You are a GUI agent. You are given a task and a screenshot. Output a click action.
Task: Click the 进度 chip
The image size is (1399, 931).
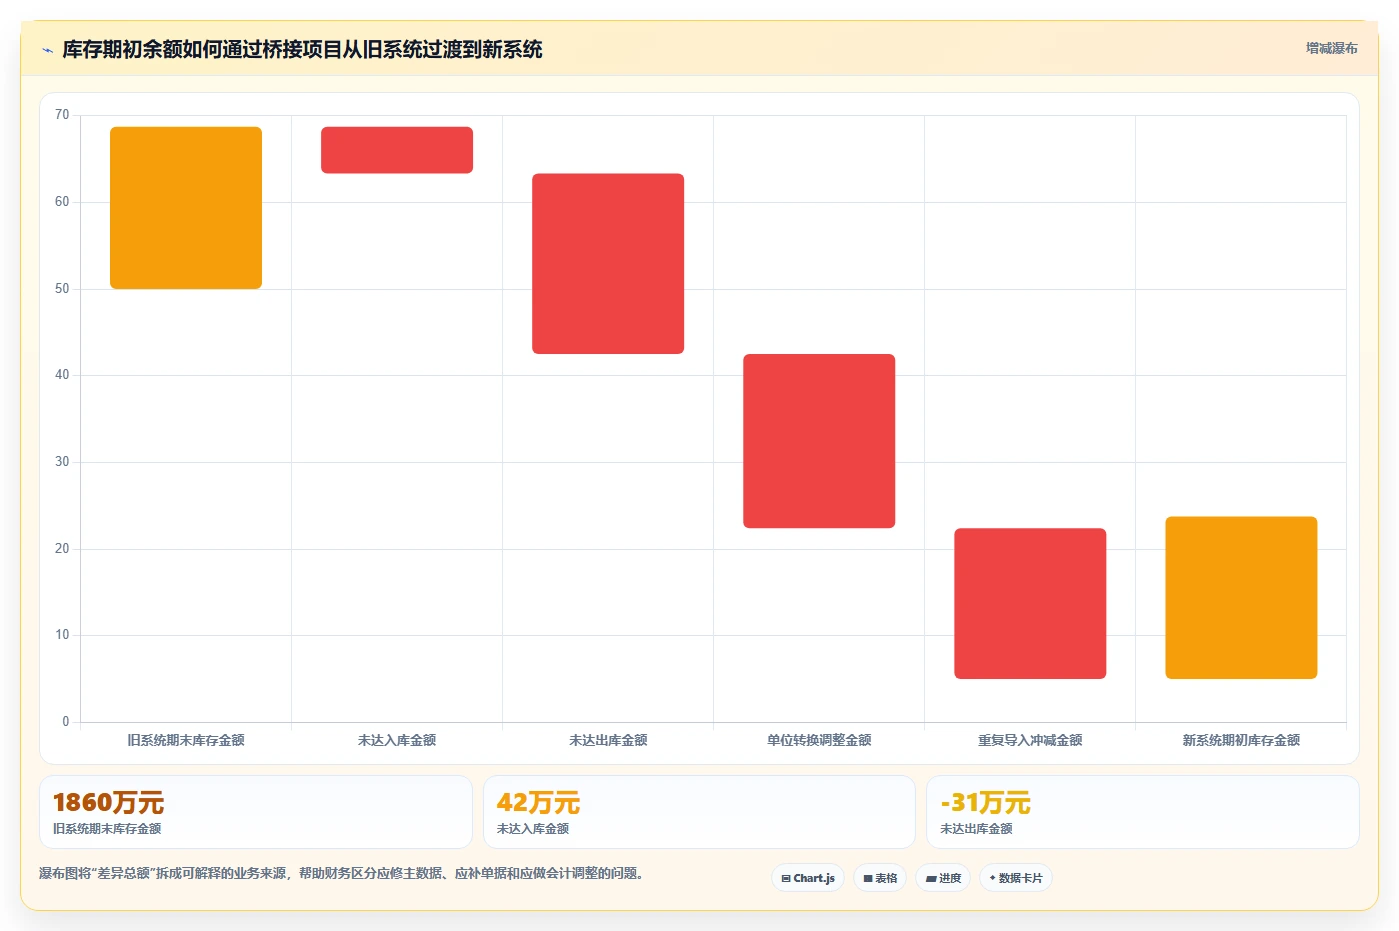(943, 878)
